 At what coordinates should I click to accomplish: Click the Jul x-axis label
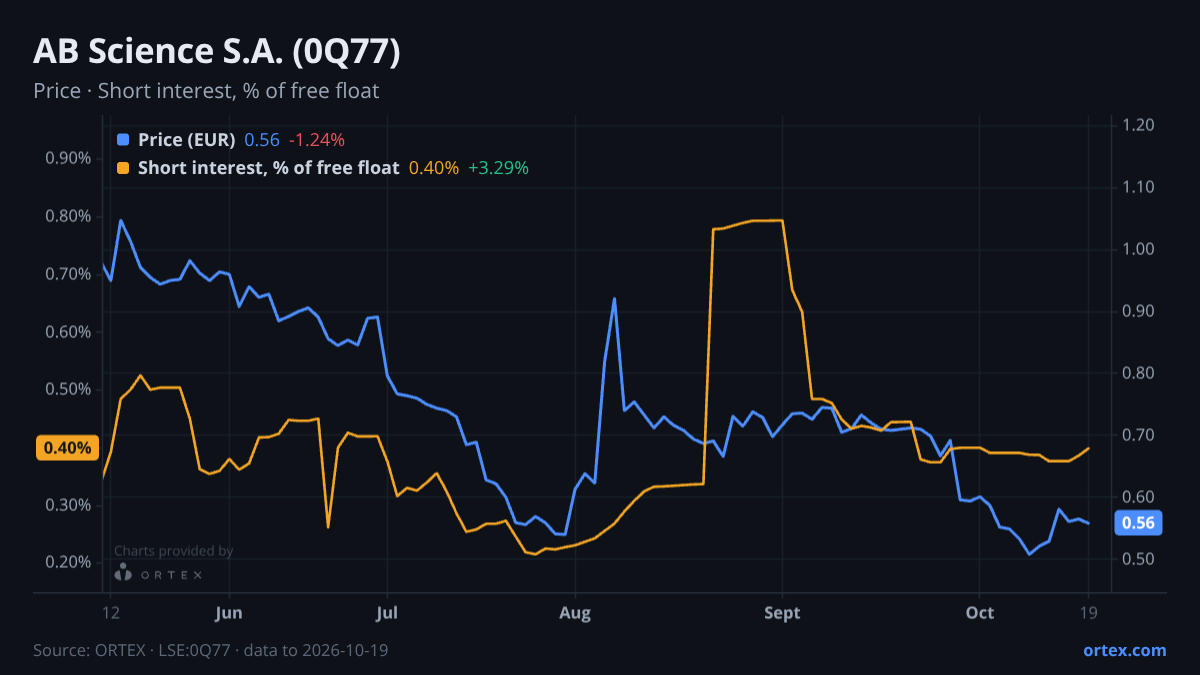387,613
